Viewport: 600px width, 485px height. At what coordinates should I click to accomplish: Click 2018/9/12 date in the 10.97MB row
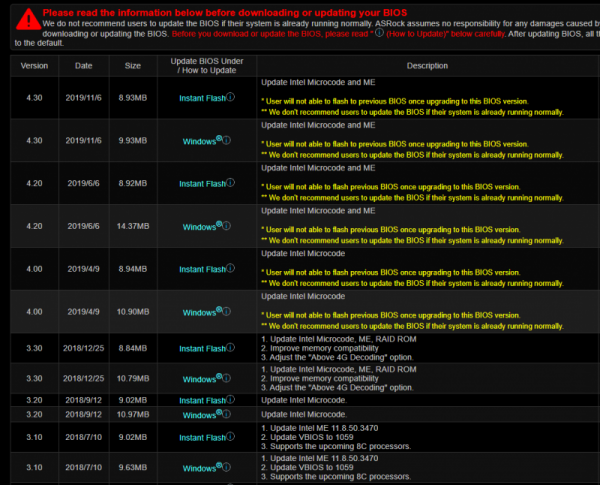pyautogui.click(x=83, y=415)
